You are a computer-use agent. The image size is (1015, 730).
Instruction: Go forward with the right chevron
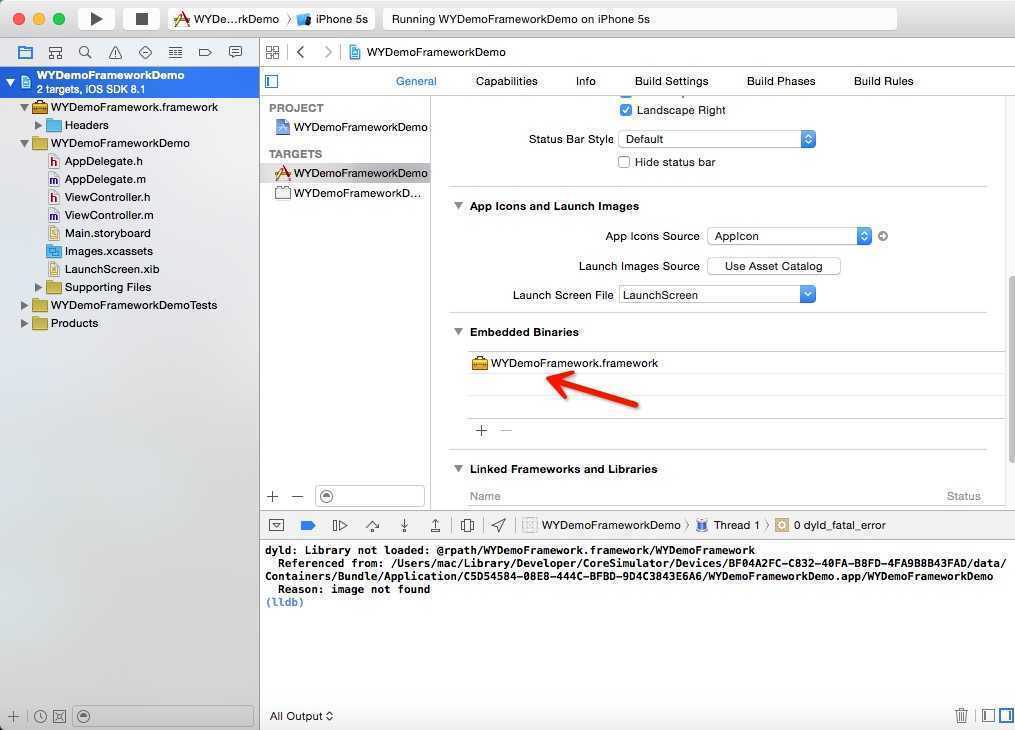point(328,52)
